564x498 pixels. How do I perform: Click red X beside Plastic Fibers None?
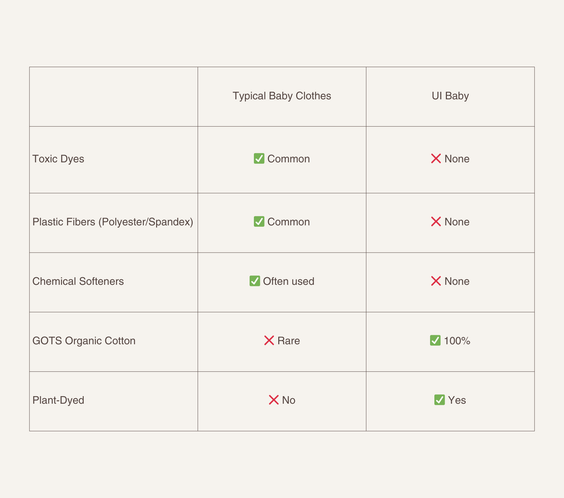(x=436, y=221)
